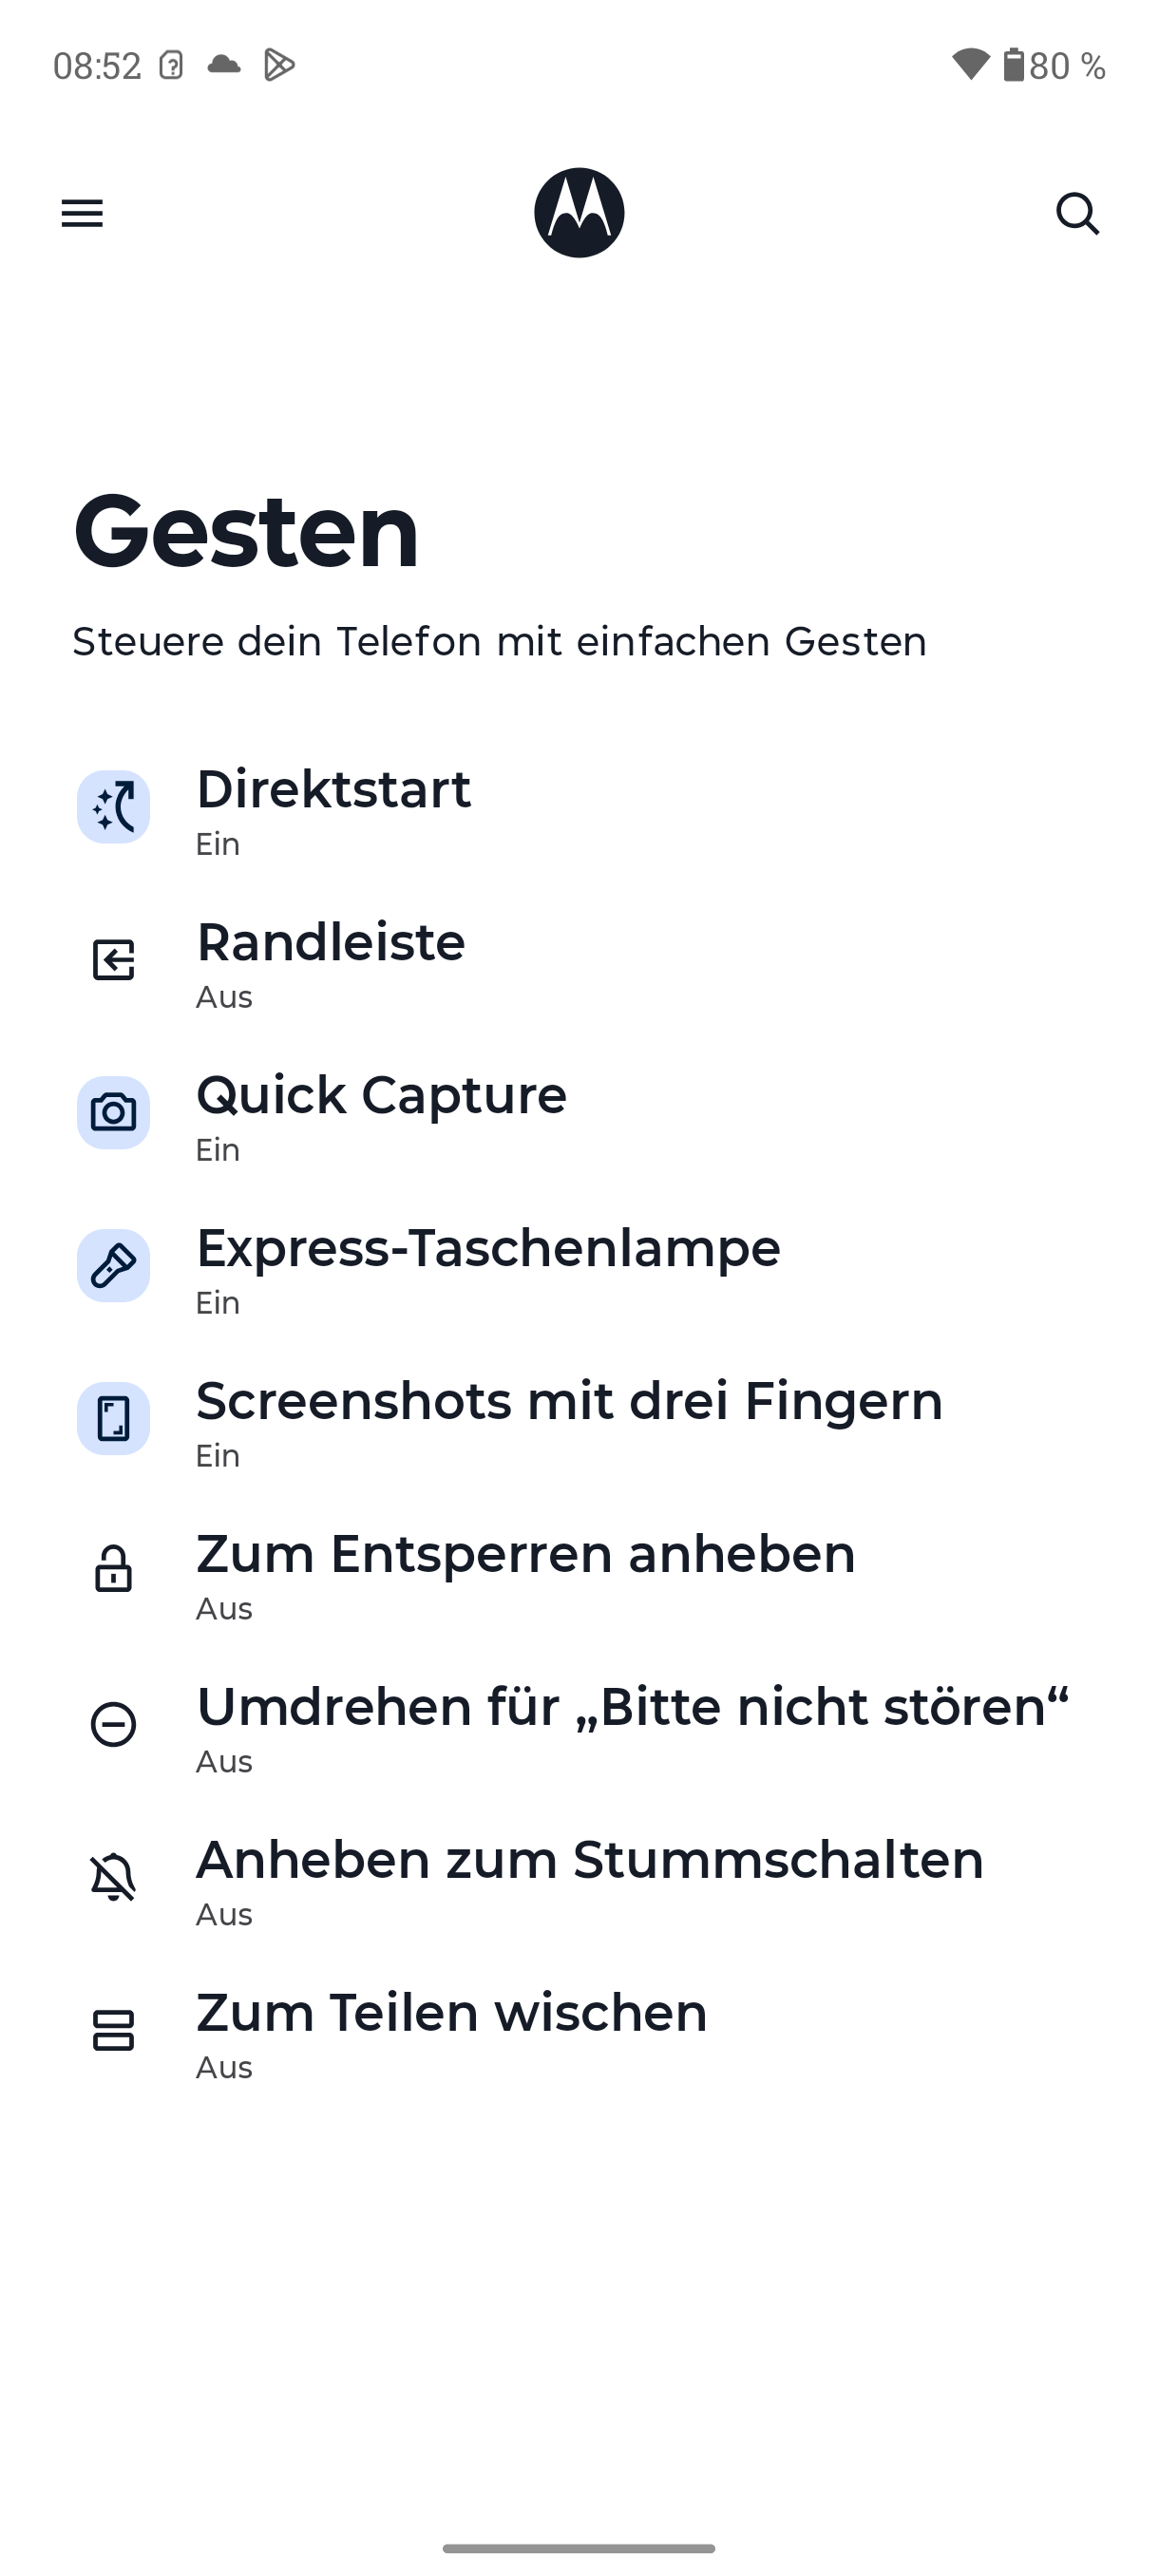Tap the Motorola logo
This screenshot has width=1159, height=2576.
pos(579,213)
